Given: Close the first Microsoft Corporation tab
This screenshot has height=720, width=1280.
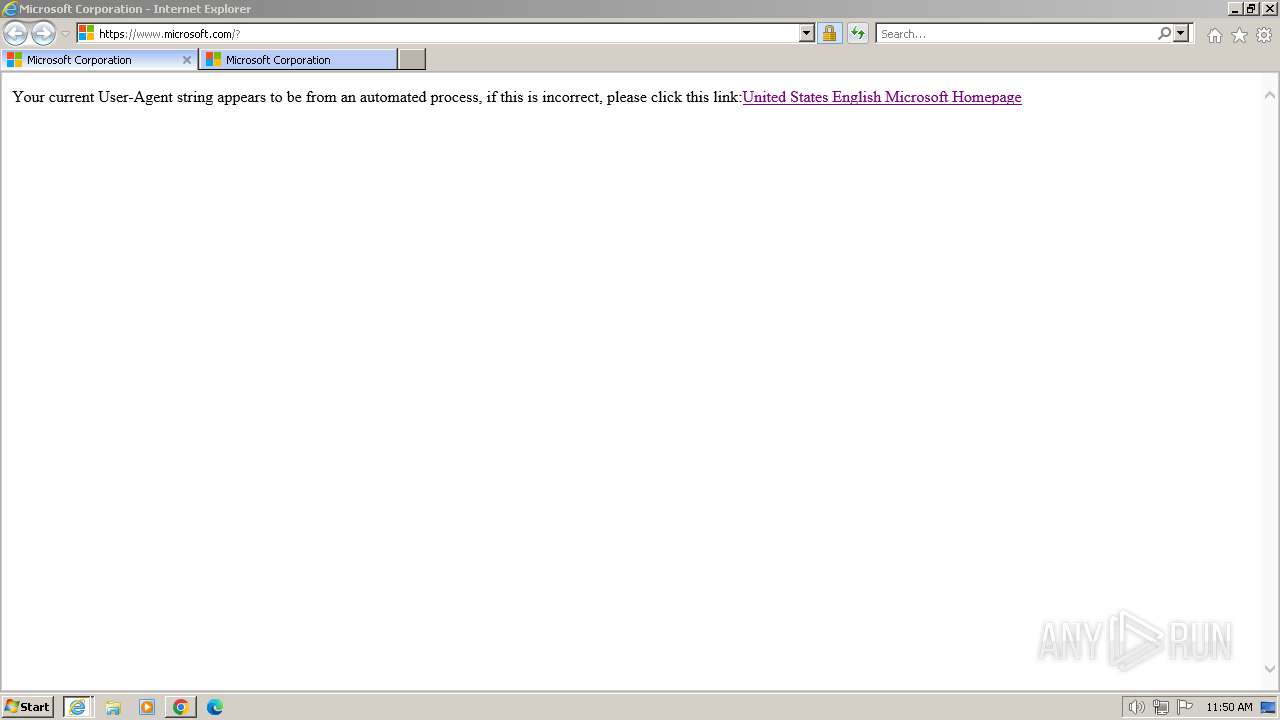Looking at the screenshot, I should (186, 60).
